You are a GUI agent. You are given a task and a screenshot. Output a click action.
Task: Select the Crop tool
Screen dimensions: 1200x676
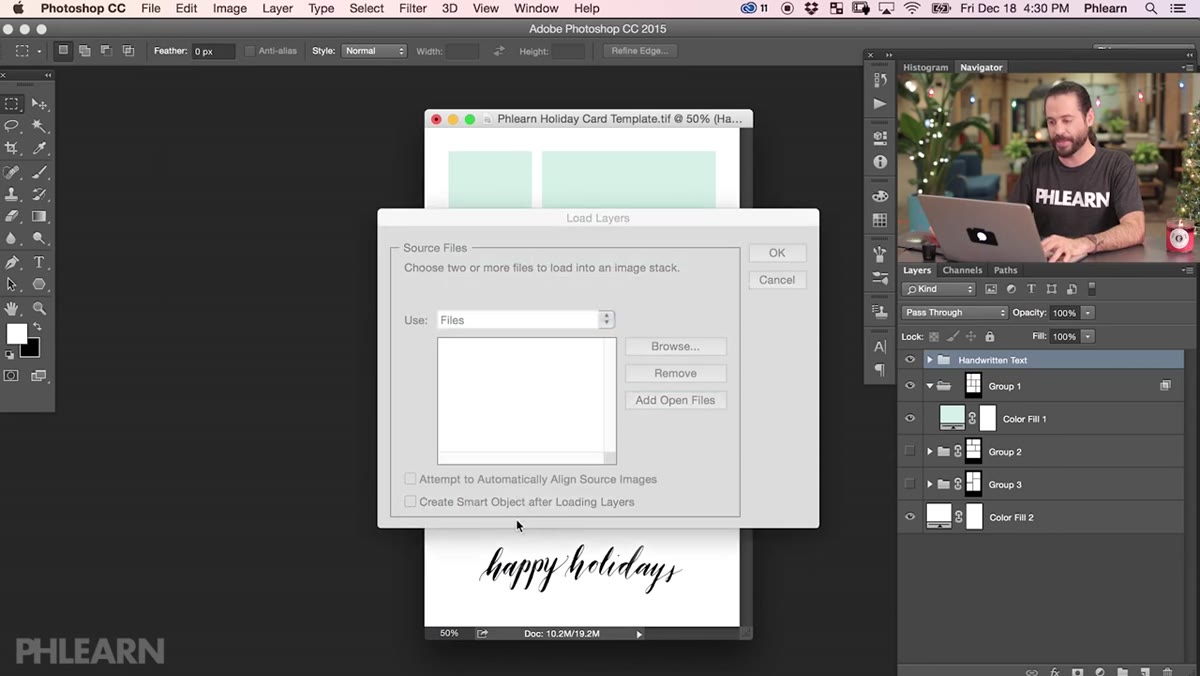[x=12, y=148]
